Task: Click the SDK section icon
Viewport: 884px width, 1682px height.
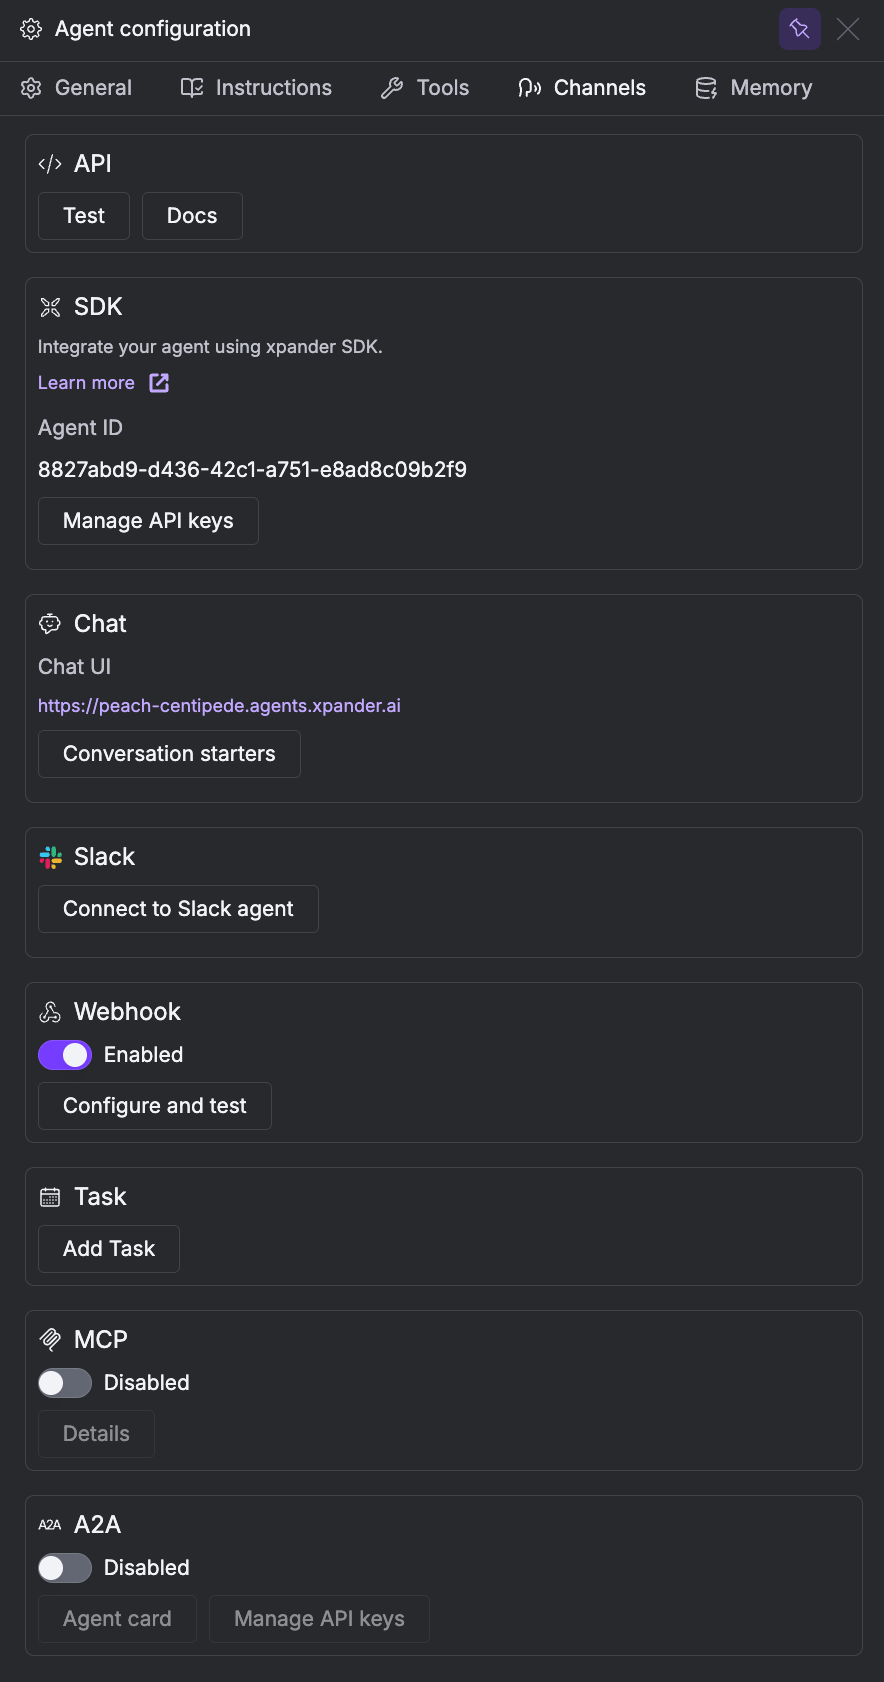Action: [x=49, y=306]
